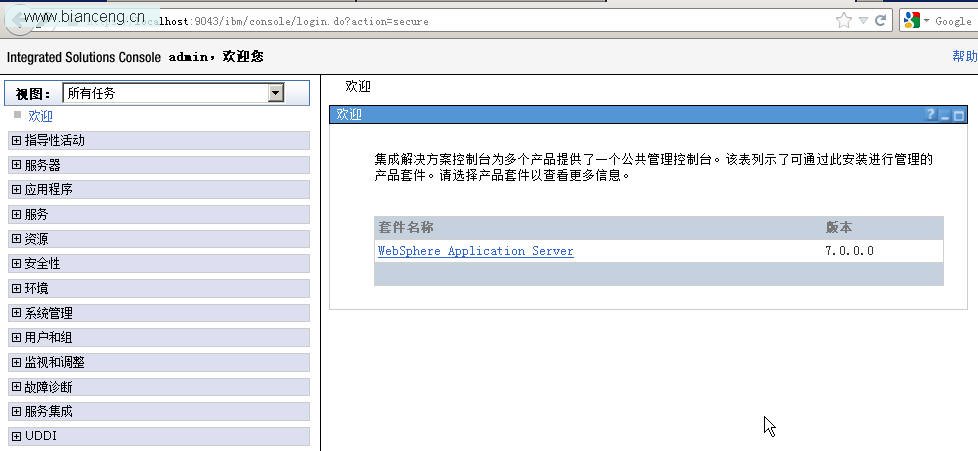Image resolution: width=978 pixels, height=451 pixels.
Task: Expand the 应用程序 node
Action: click(16, 190)
